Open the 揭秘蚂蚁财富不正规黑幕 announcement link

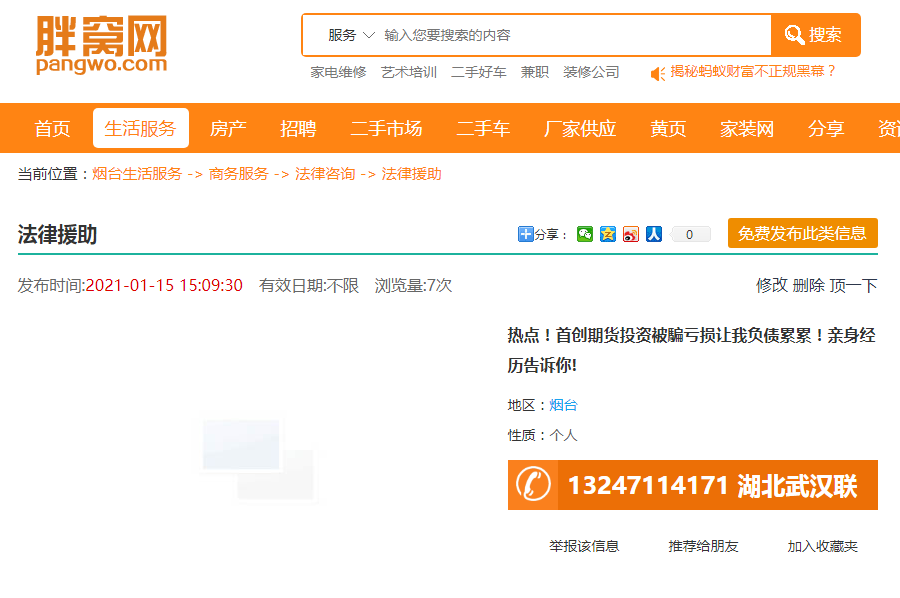(753, 71)
